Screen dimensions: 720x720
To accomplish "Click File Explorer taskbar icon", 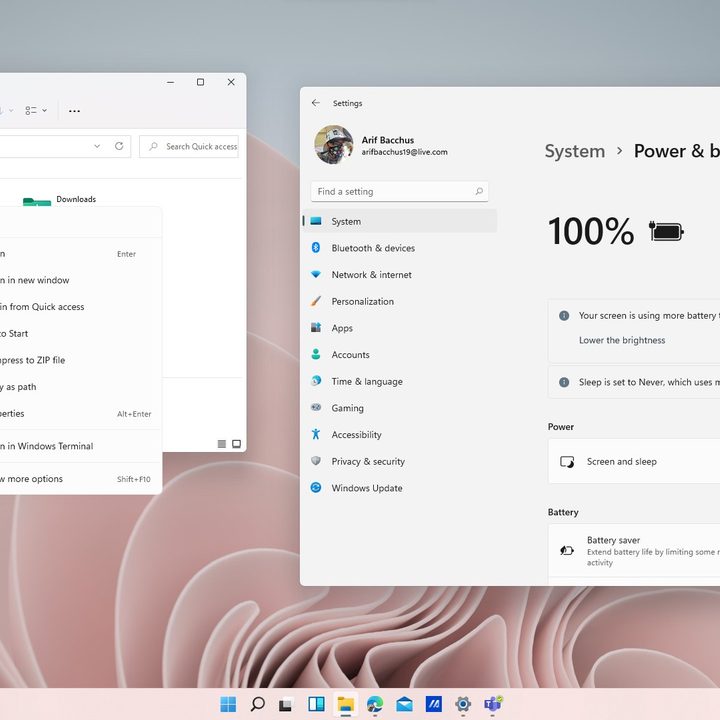I will pyautogui.click(x=345, y=704).
